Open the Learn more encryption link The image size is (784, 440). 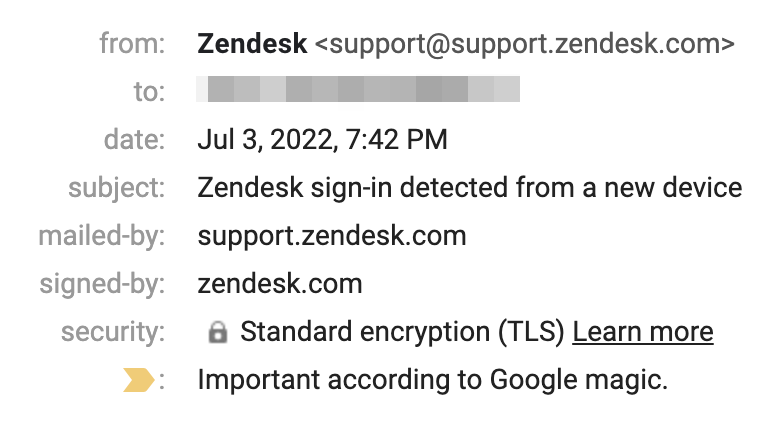point(642,332)
